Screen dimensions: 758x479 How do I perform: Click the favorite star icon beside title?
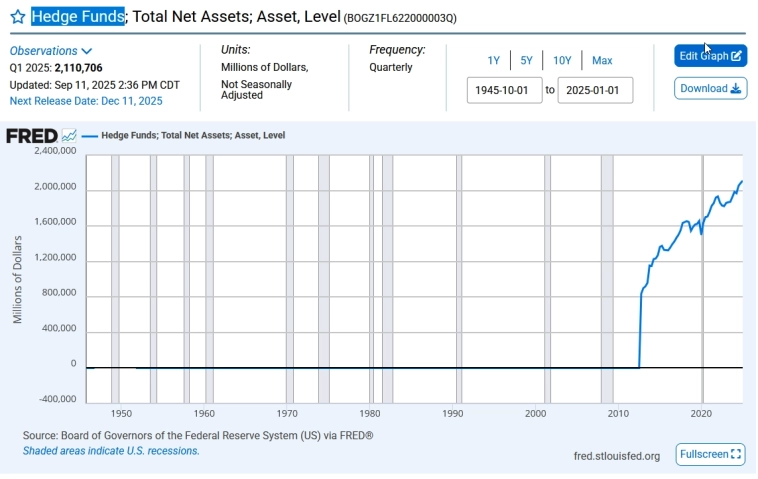(x=17, y=17)
